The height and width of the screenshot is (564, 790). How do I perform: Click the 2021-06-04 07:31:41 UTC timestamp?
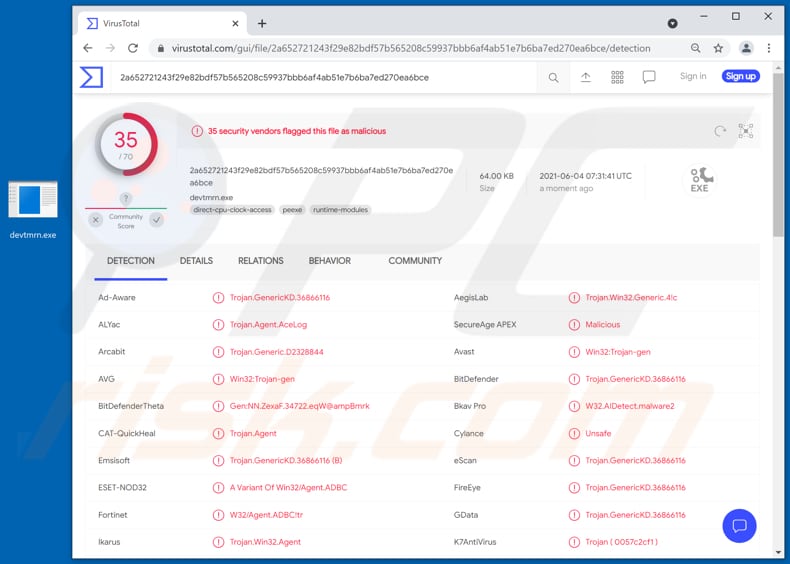click(585, 176)
